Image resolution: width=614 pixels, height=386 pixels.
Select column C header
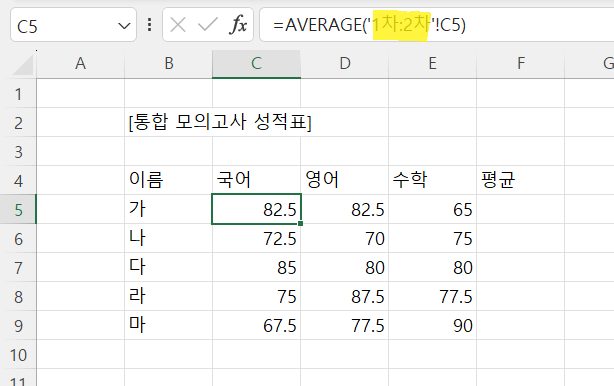[256, 63]
